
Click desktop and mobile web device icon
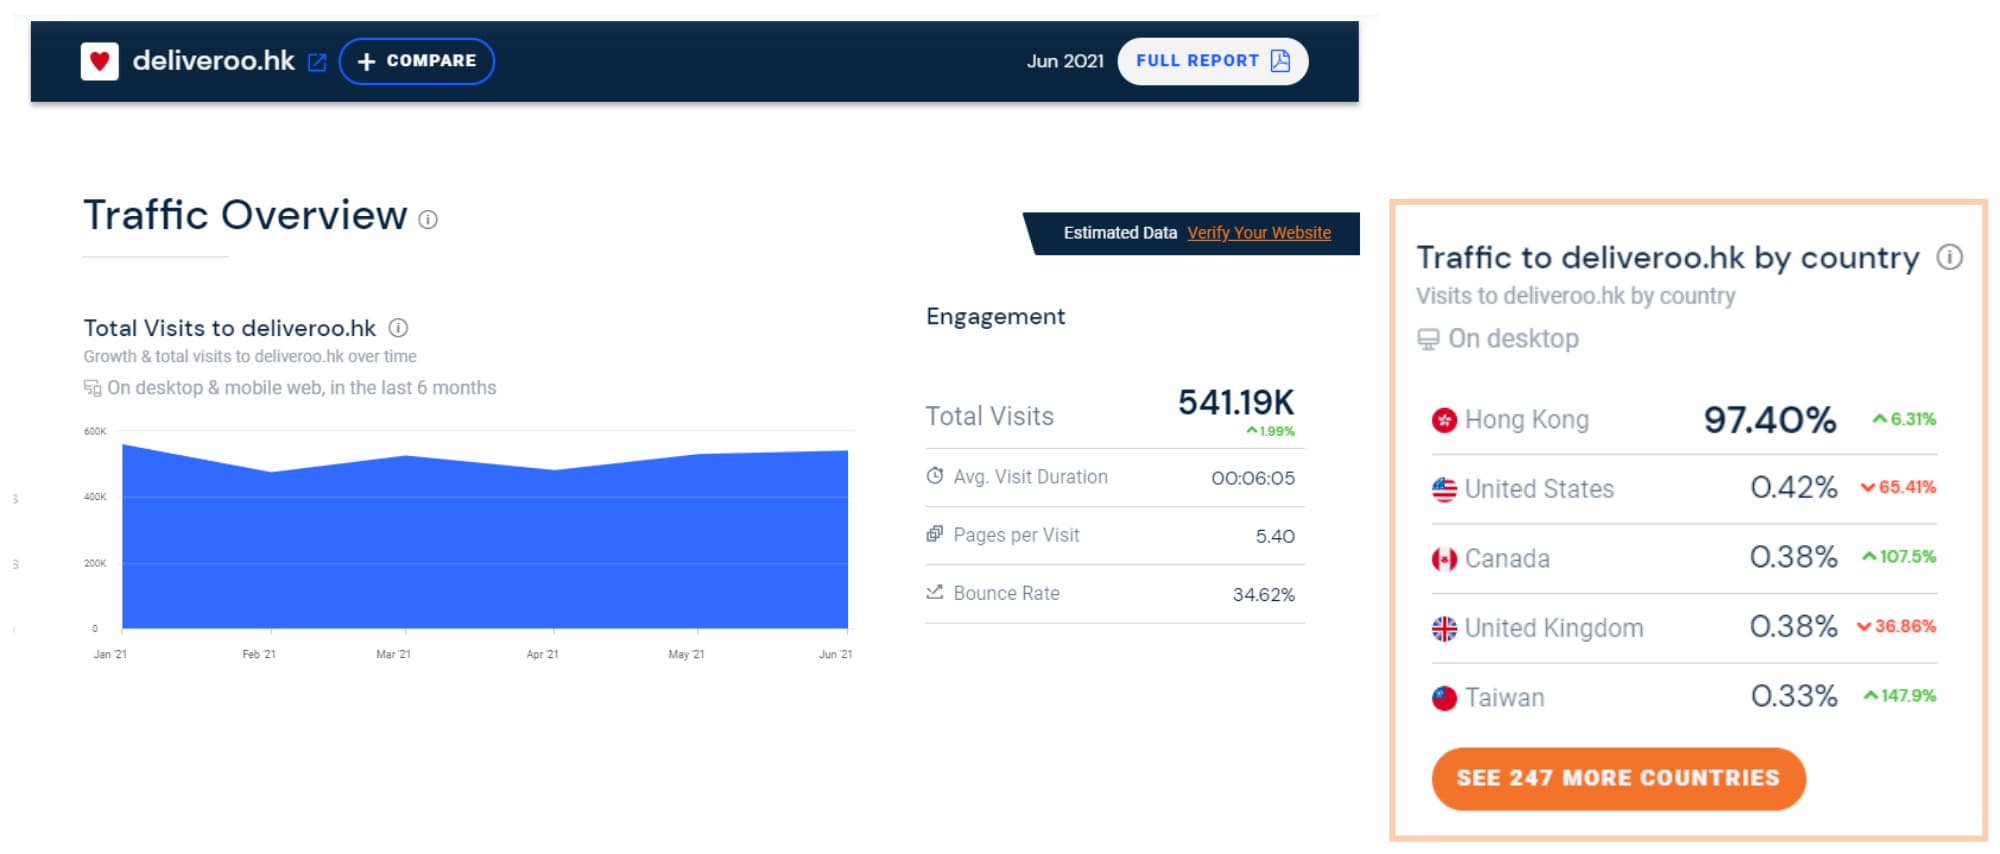pos(92,388)
